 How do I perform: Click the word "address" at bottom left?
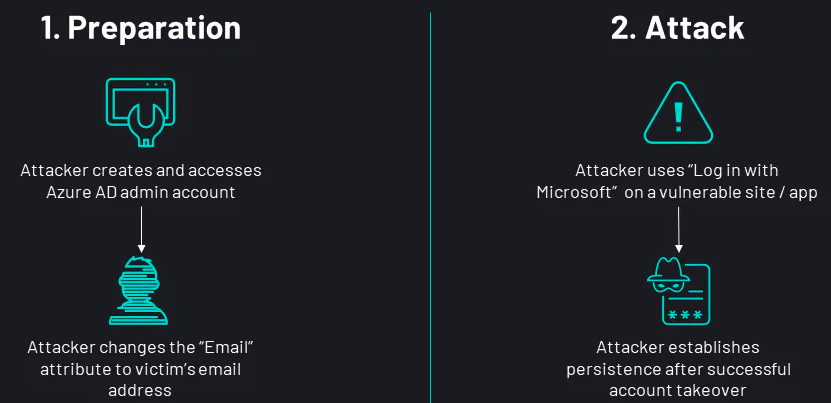[x=140, y=391]
